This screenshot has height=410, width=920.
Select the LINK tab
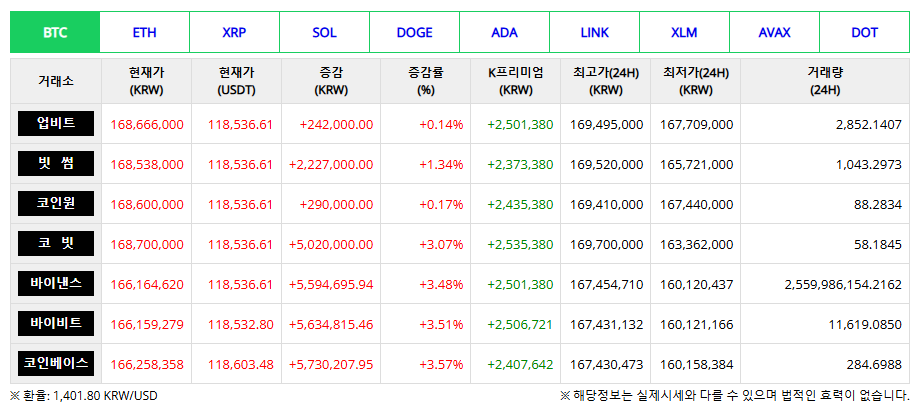click(x=594, y=33)
